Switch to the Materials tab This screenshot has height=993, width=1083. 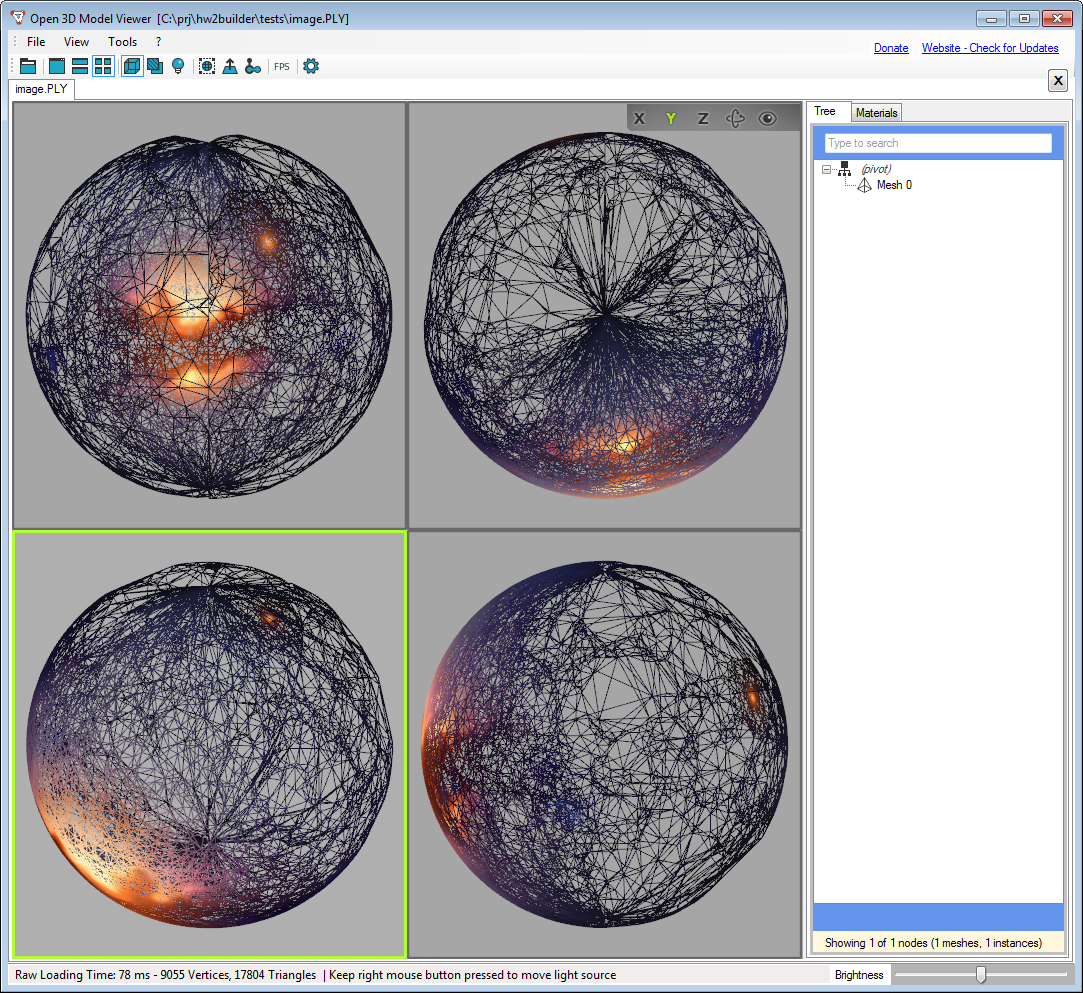(x=876, y=113)
